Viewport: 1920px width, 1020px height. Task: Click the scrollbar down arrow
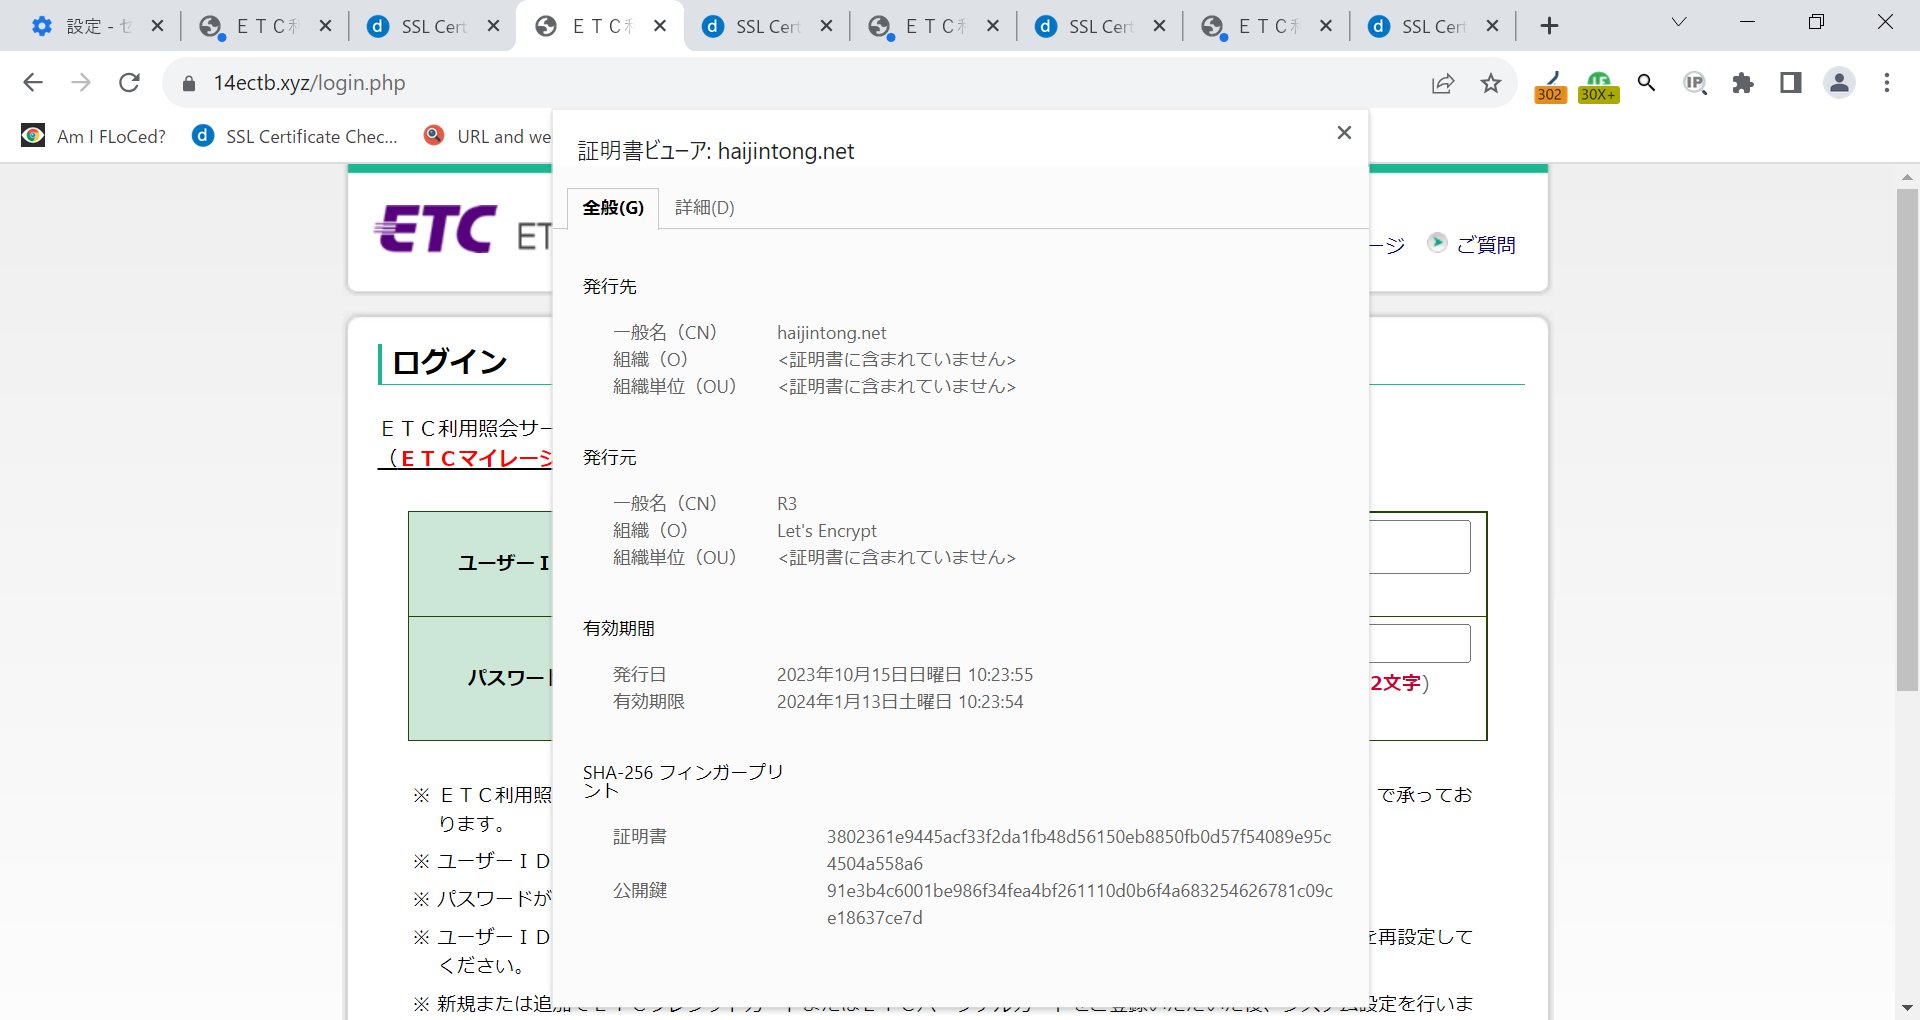coord(1907,1008)
